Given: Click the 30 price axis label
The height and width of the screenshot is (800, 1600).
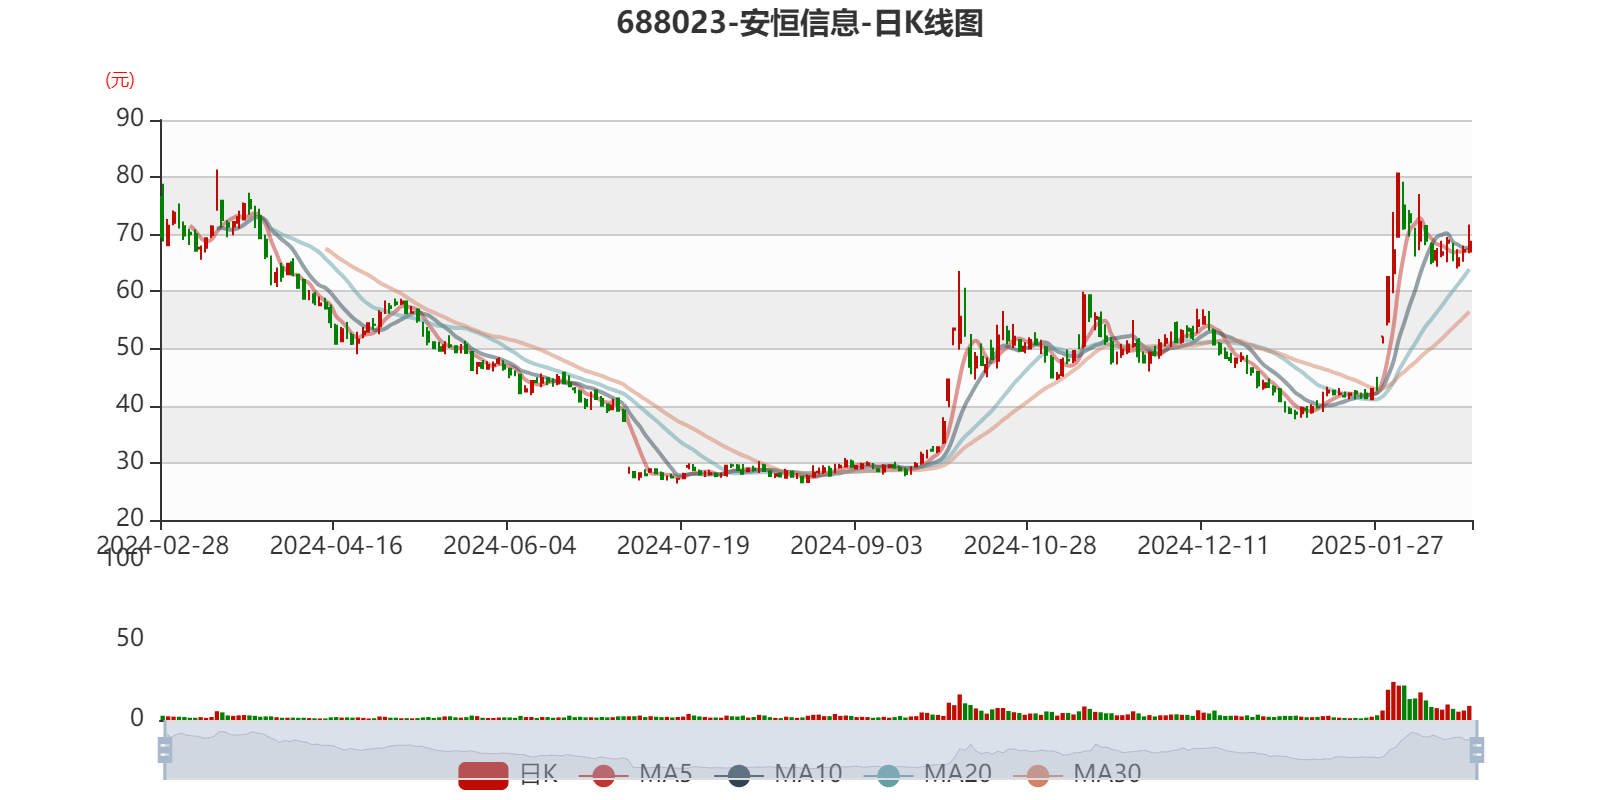Looking at the screenshot, I should pyautogui.click(x=130, y=461).
